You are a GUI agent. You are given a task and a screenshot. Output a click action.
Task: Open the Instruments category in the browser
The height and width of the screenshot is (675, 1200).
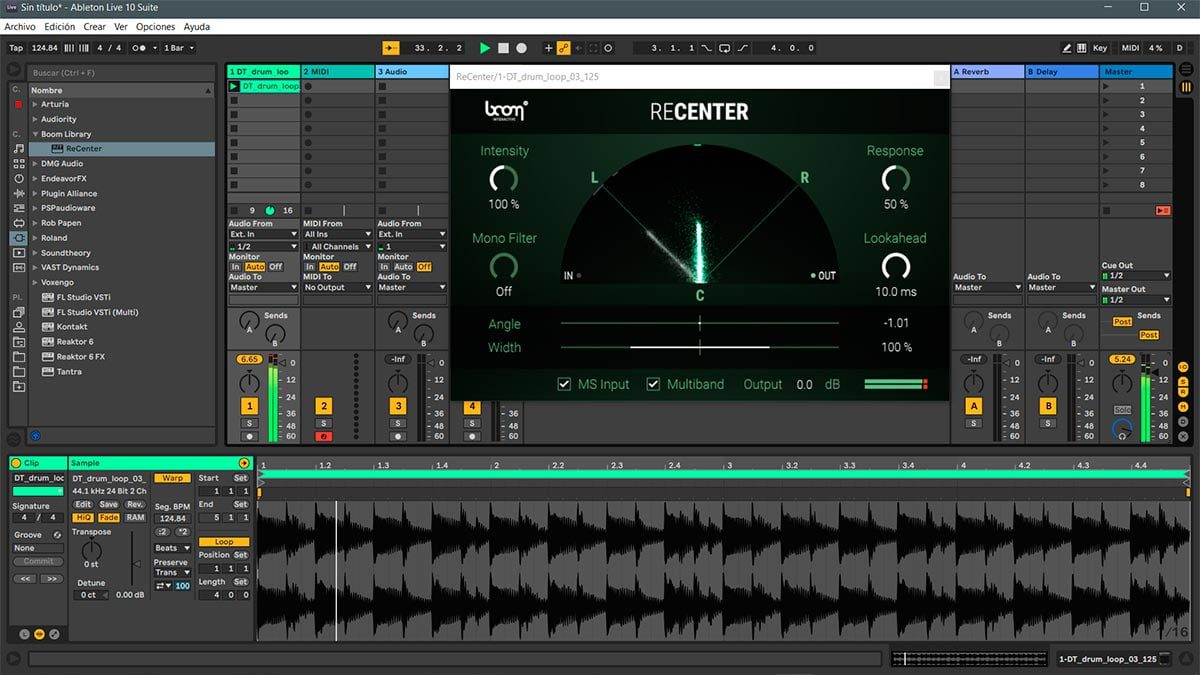18,179
